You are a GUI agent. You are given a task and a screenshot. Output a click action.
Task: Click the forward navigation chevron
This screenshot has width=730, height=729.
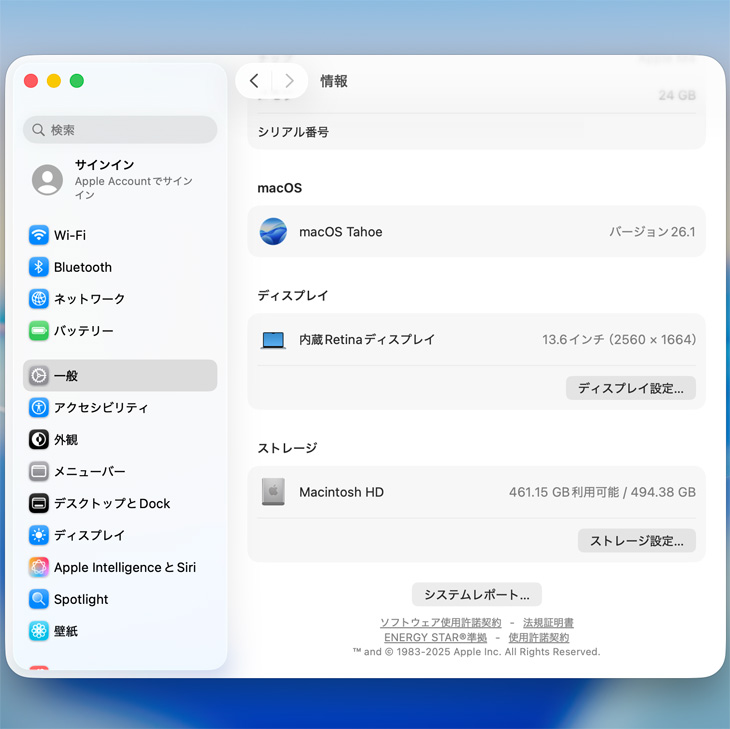289,81
